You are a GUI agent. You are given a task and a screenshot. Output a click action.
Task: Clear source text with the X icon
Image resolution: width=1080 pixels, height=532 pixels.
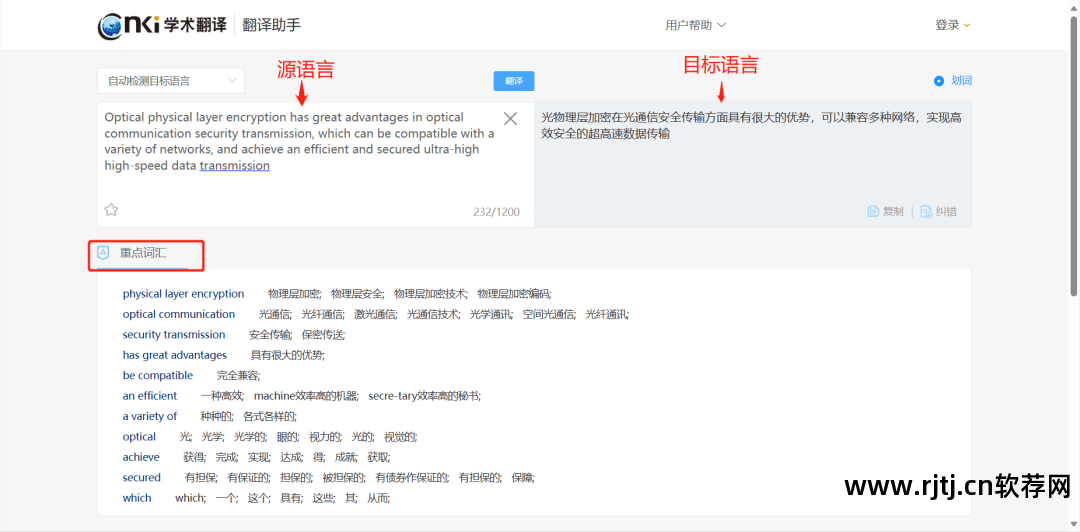510,119
